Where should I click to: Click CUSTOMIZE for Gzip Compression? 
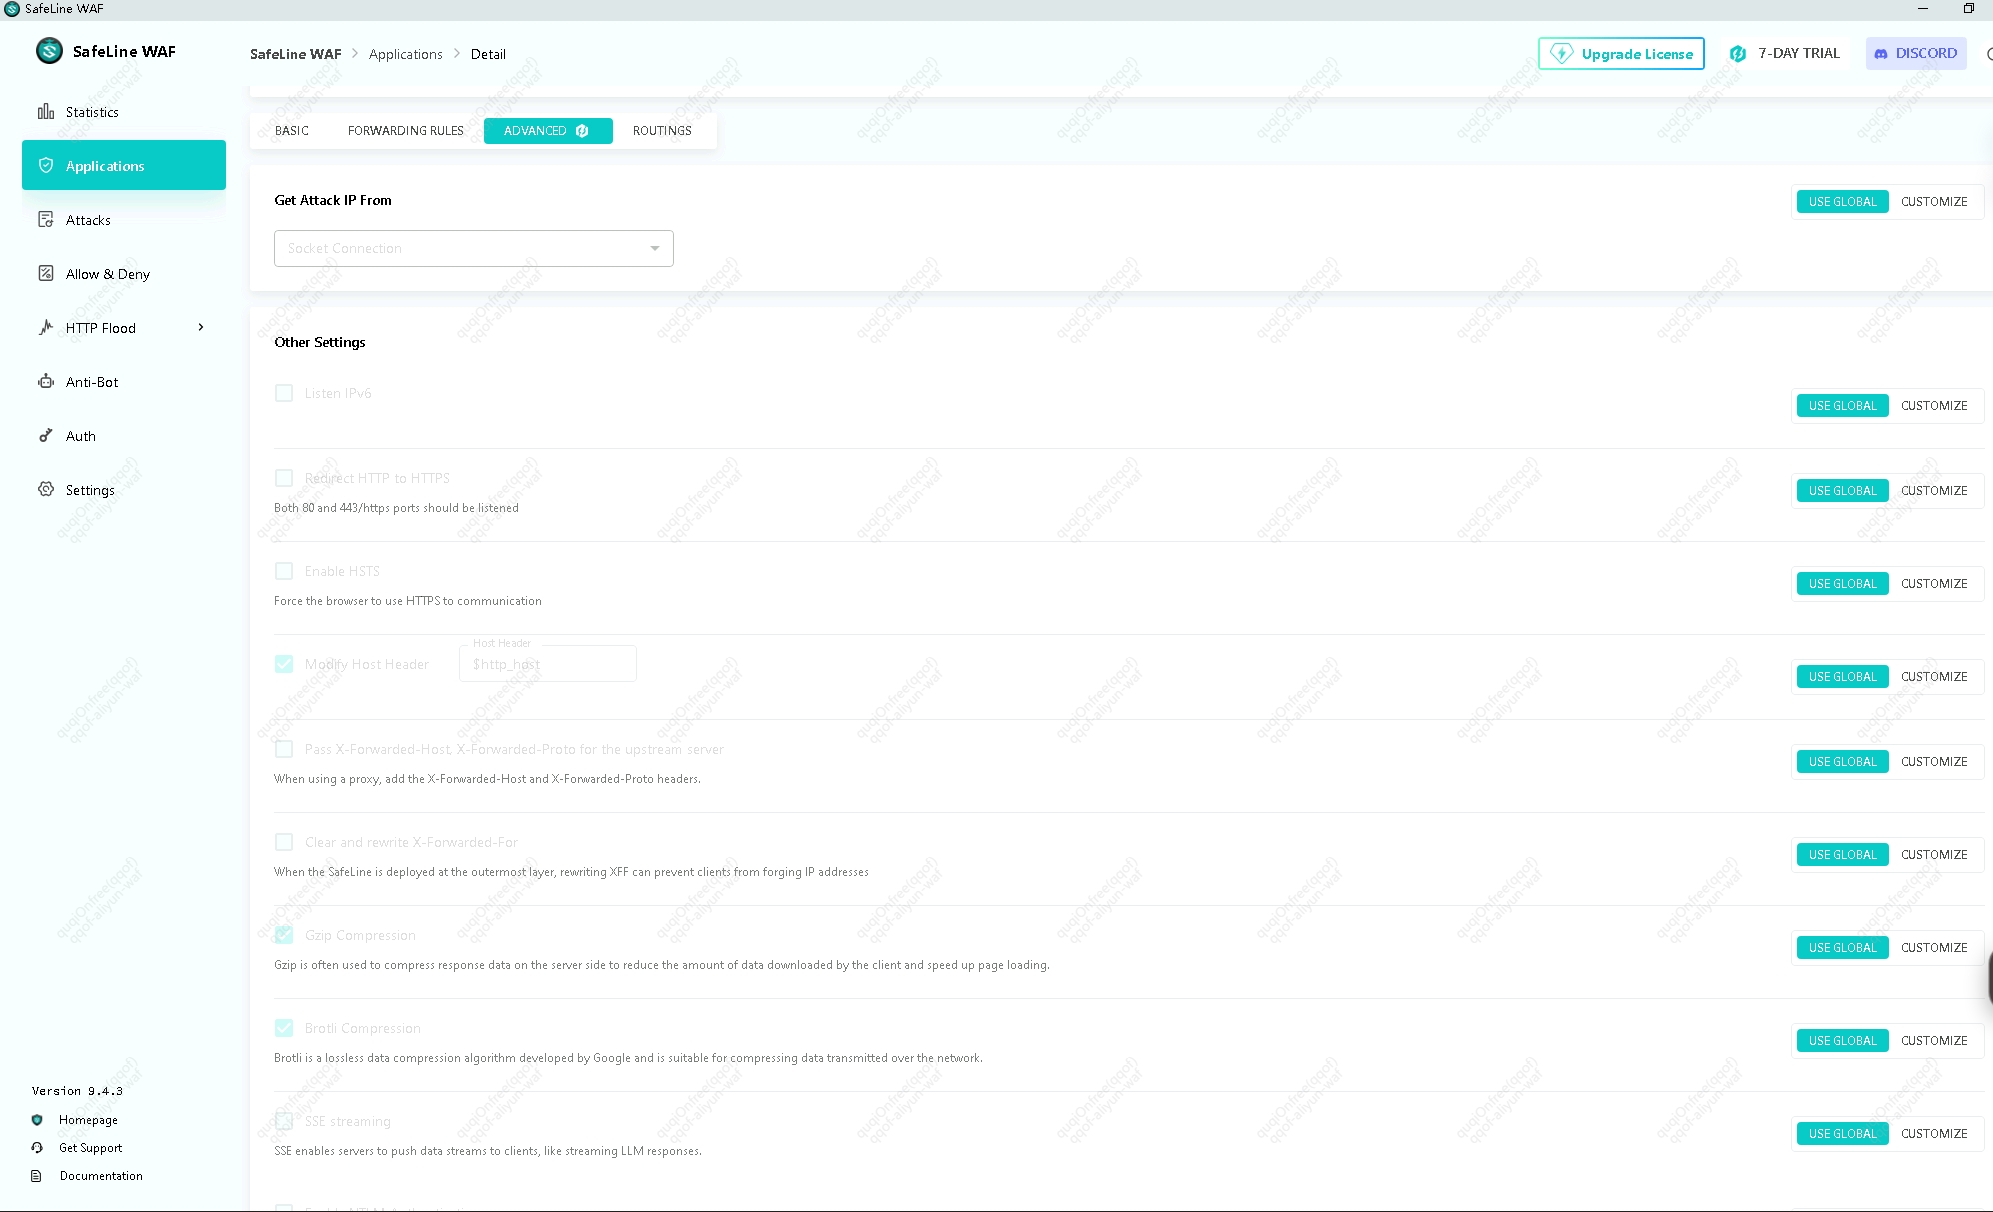(x=1934, y=948)
